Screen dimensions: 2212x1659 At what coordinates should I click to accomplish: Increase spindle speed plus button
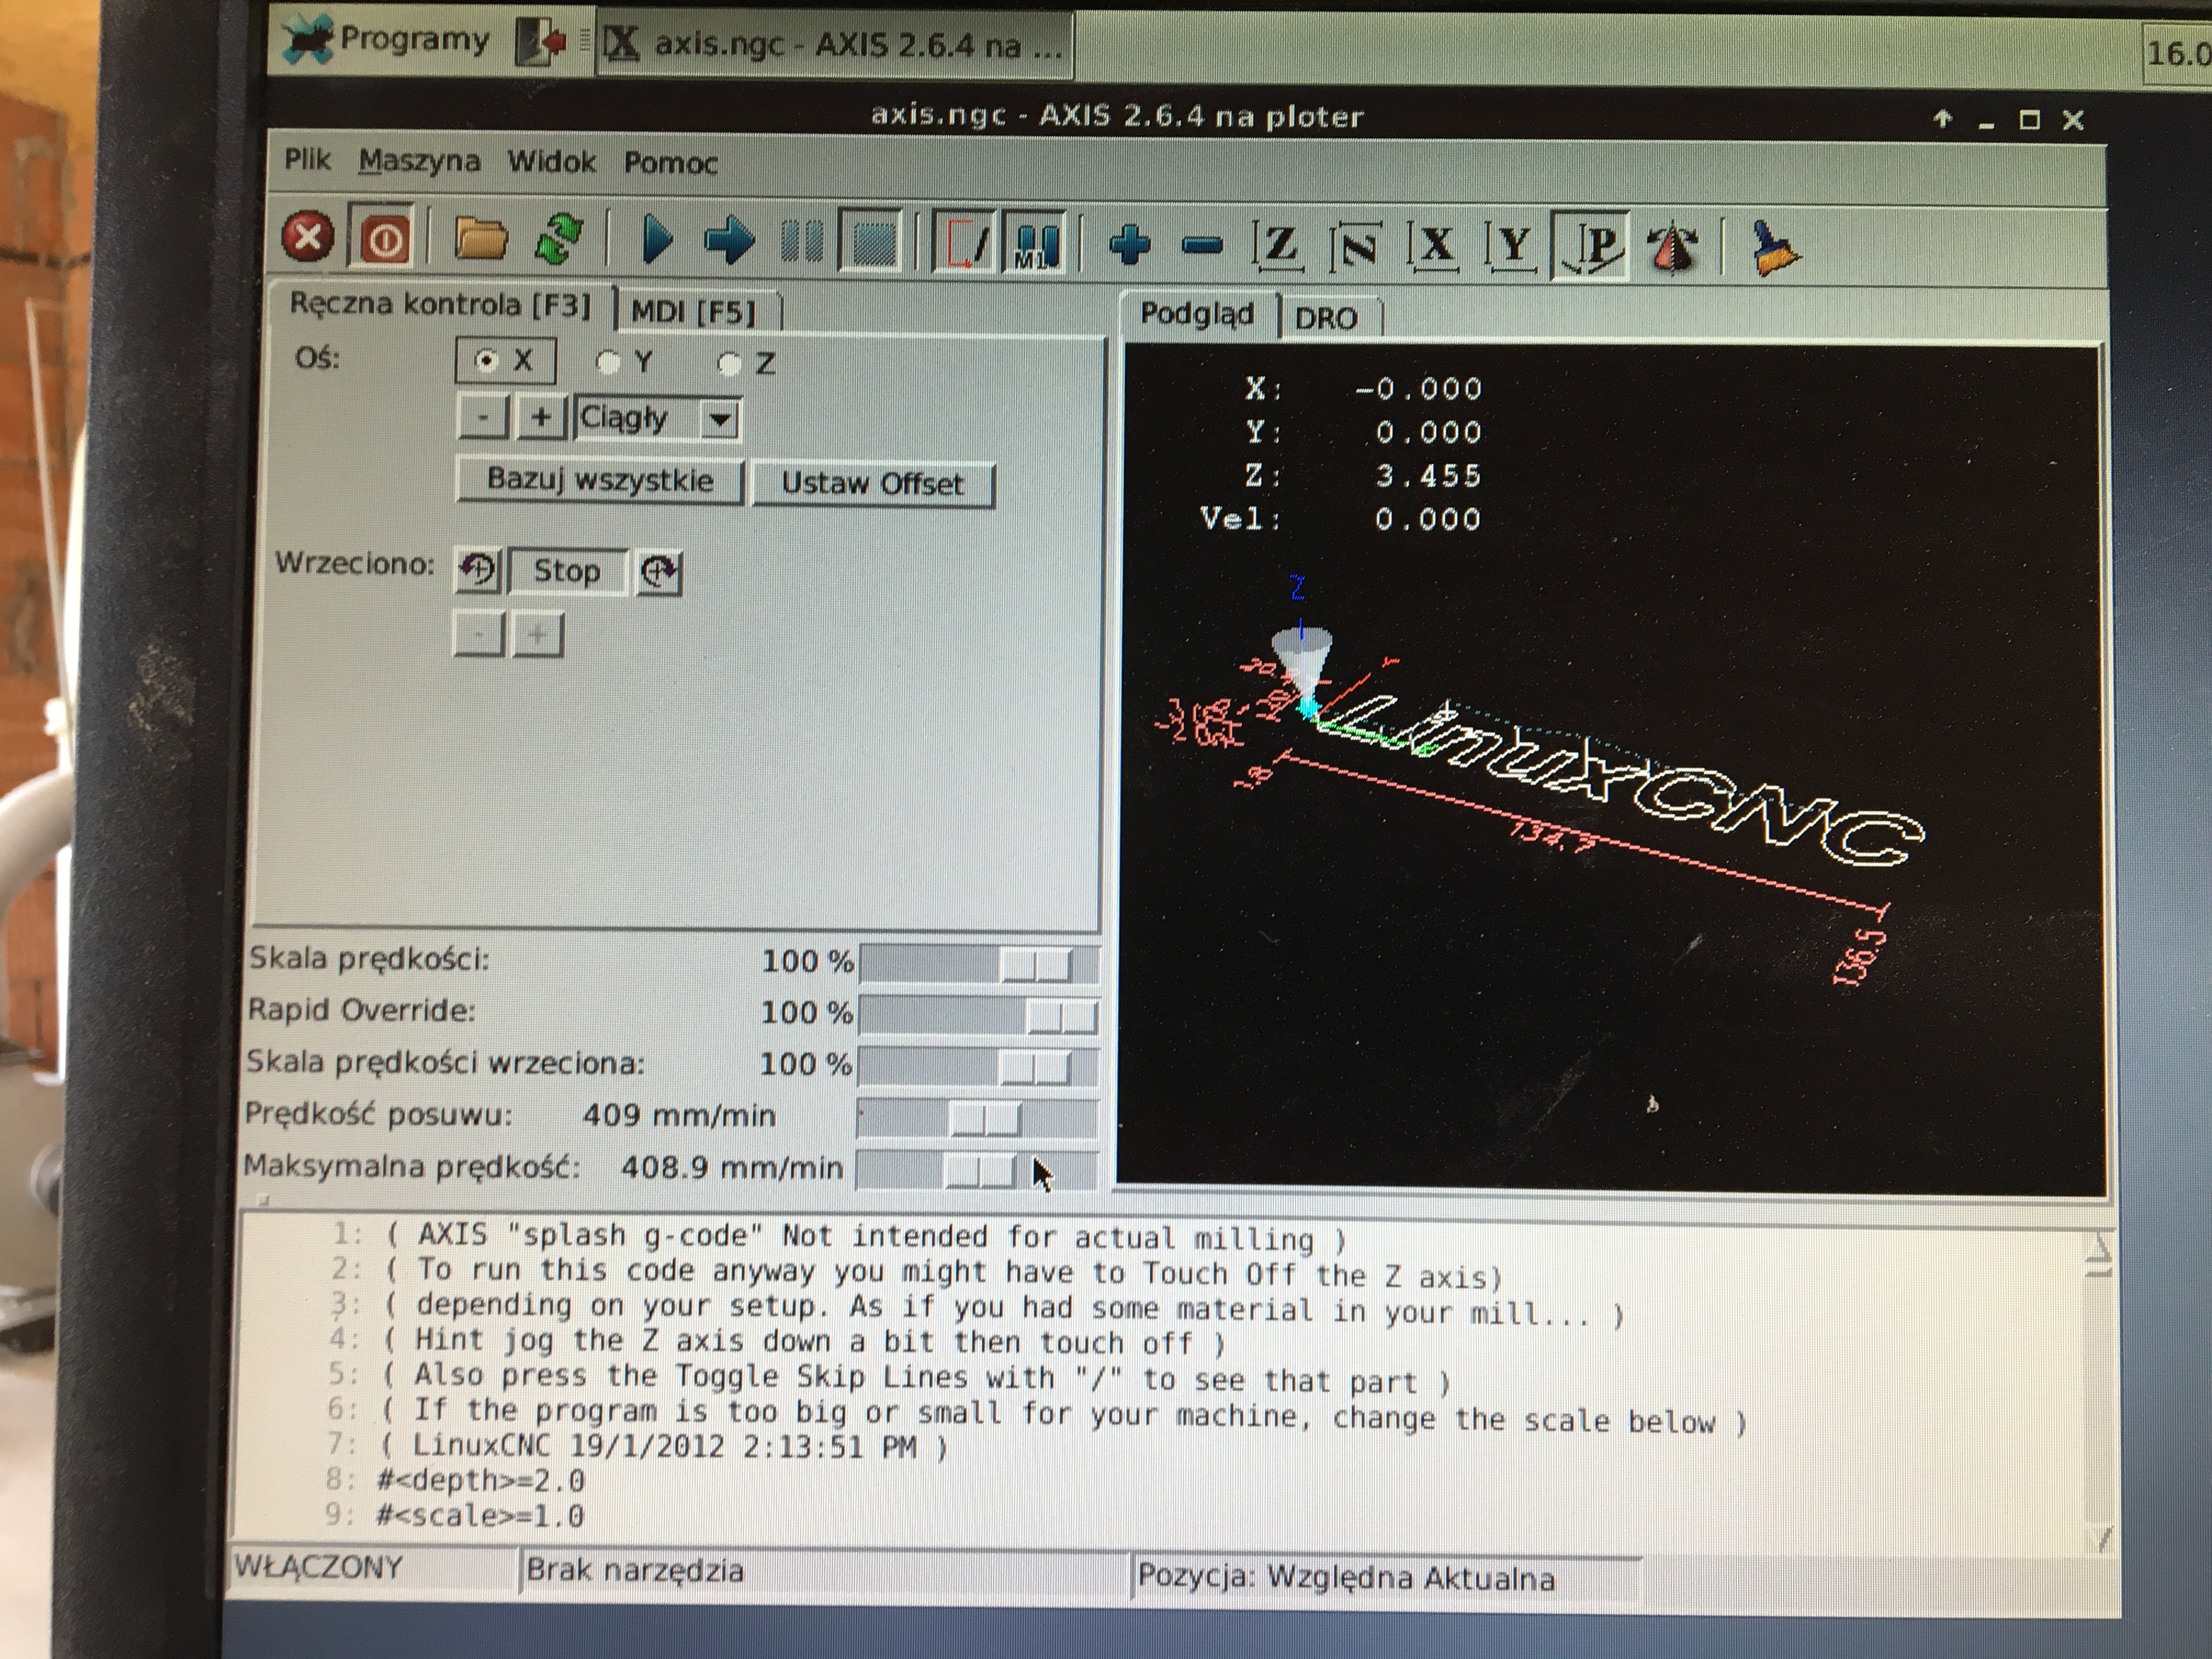click(x=538, y=634)
